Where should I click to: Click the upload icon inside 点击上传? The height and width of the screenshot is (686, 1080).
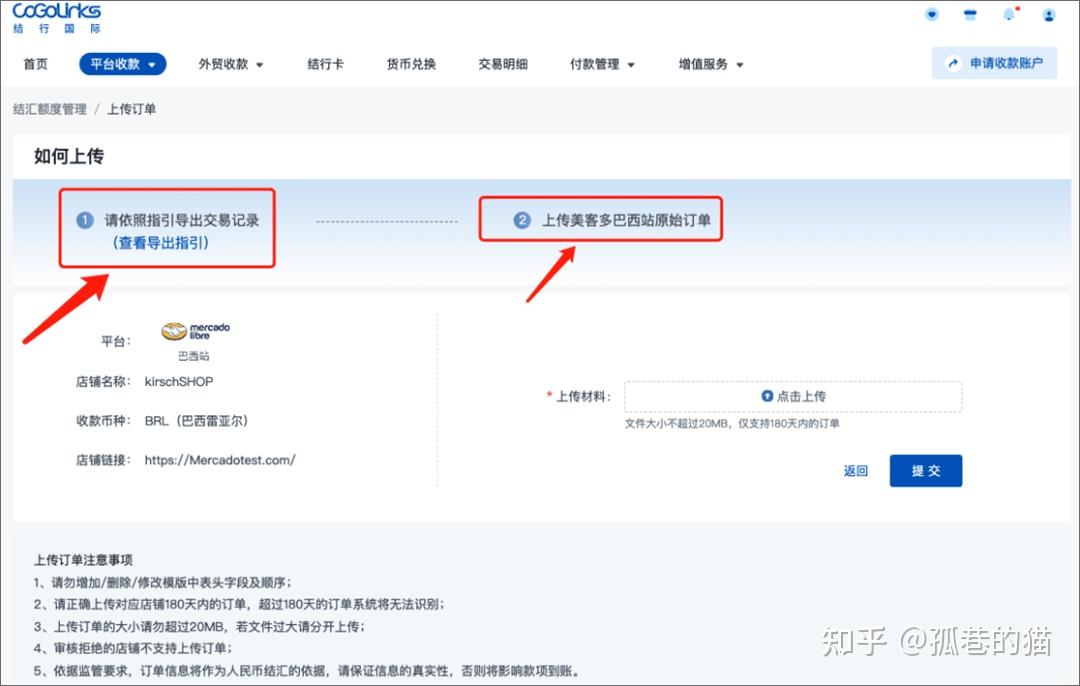pyautogui.click(x=765, y=396)
